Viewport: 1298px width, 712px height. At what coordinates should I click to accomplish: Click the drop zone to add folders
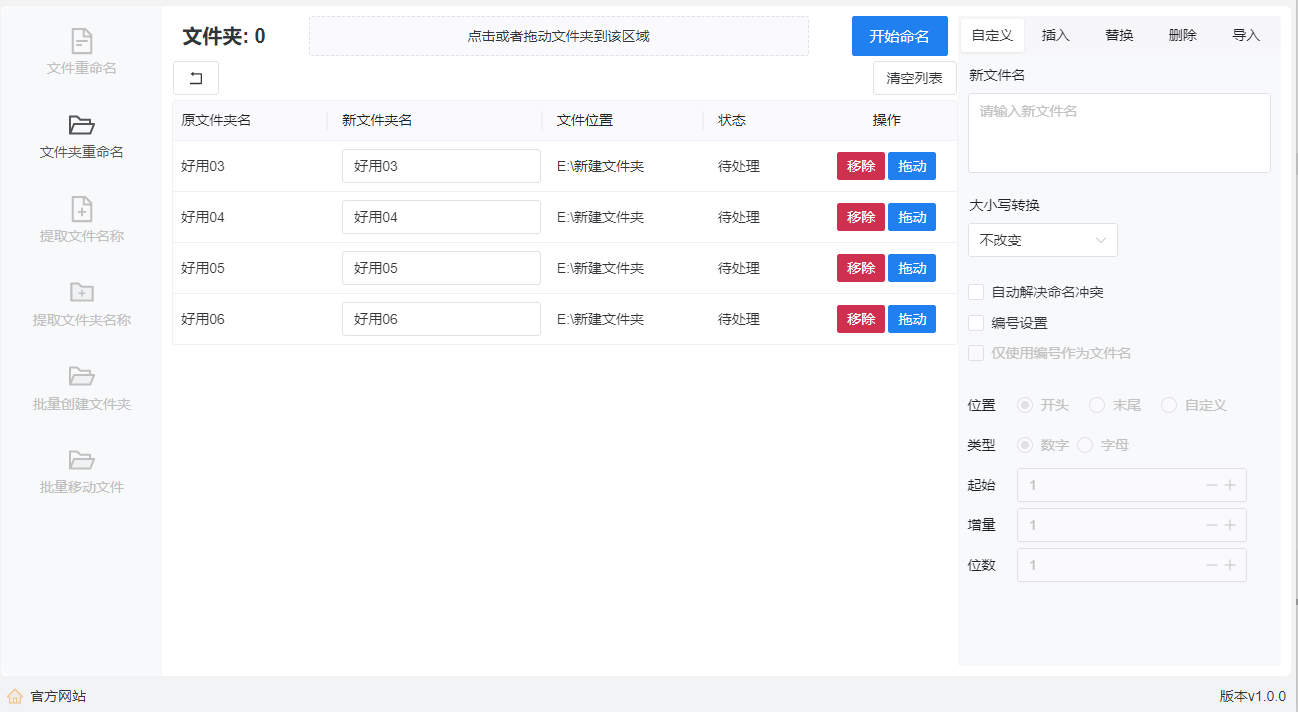click(x=558, y=36)
